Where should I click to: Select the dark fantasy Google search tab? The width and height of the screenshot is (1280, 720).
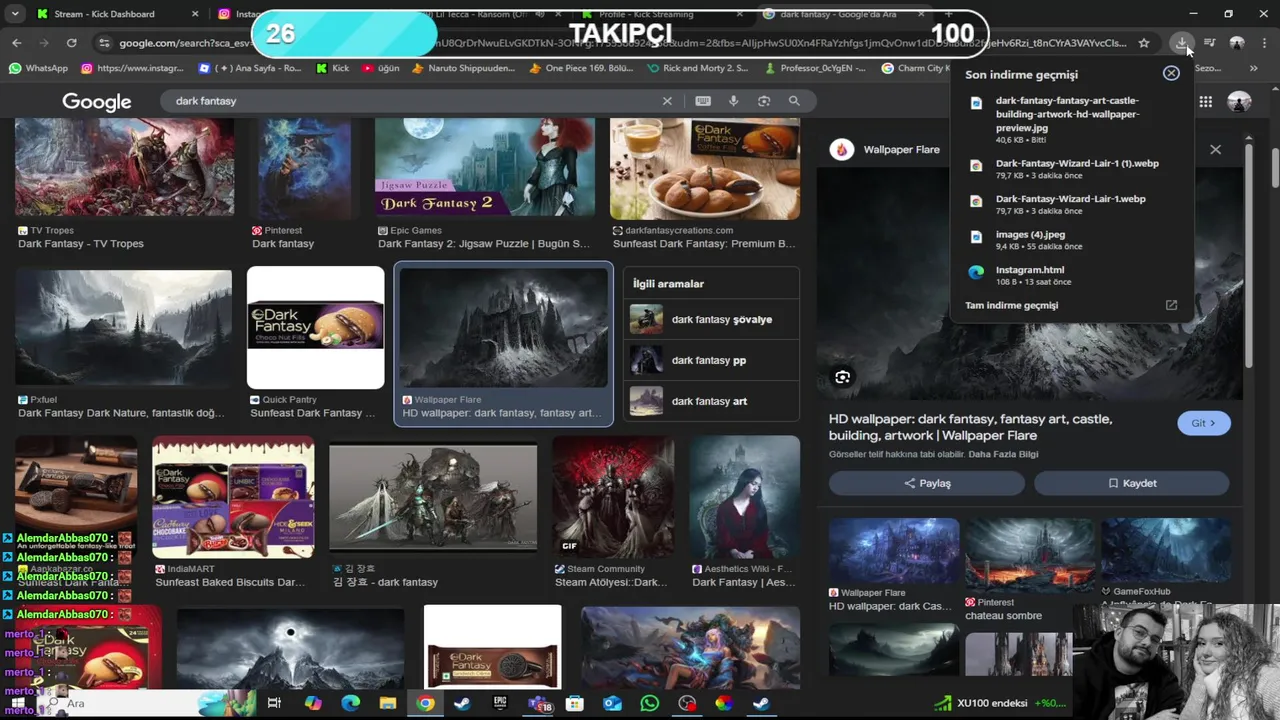(838, 14)
